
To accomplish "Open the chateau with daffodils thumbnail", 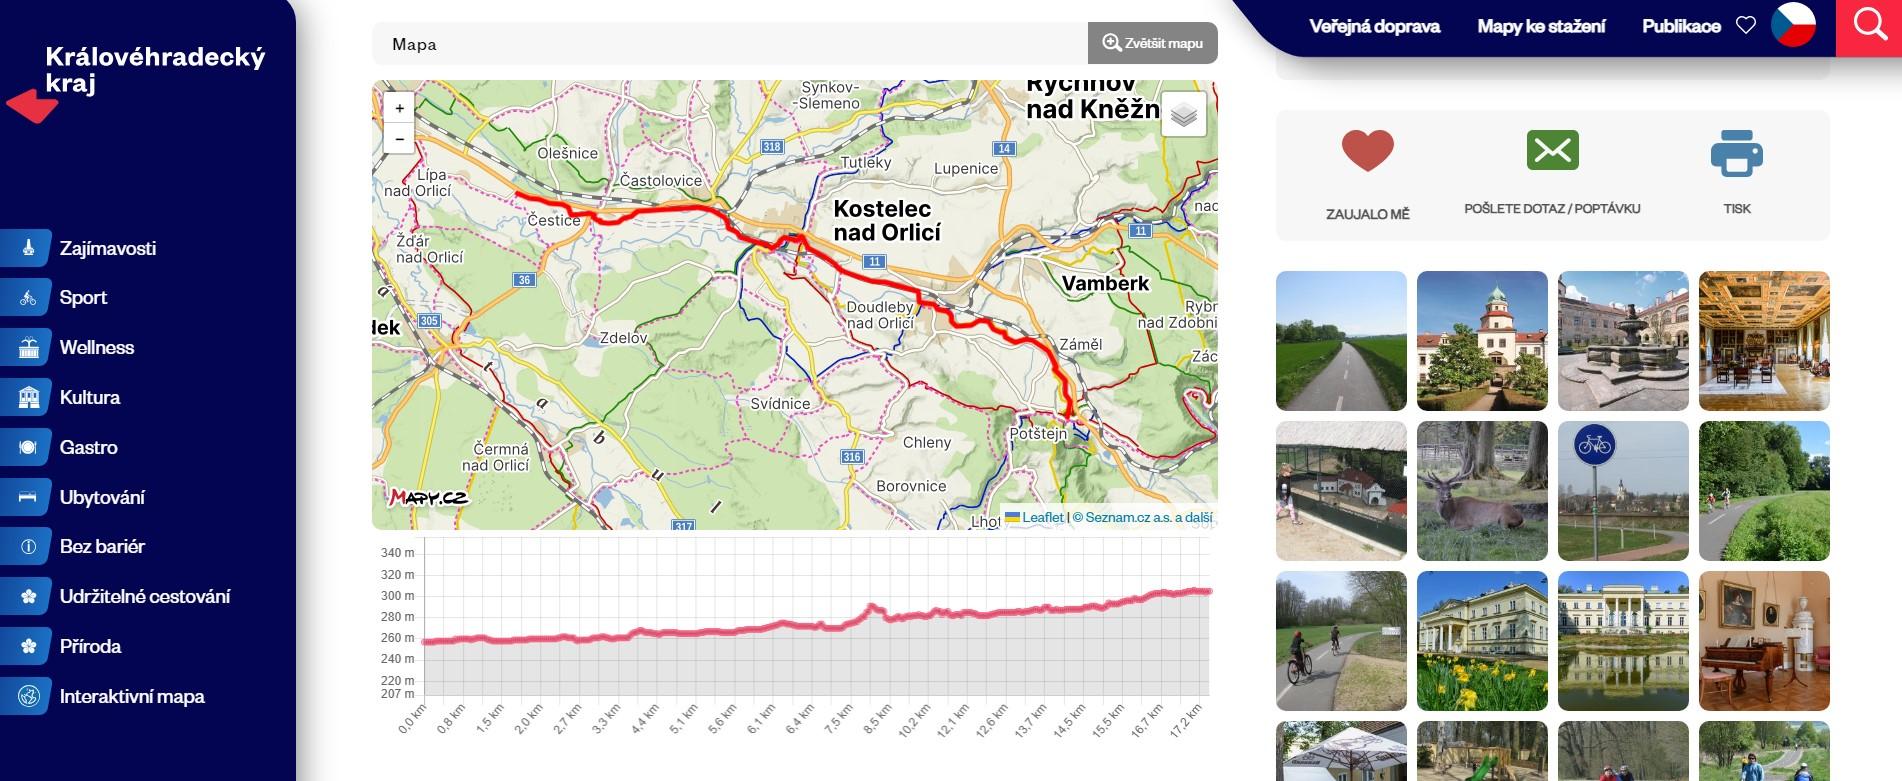I will pyautogui.click(x=1482, y=641).
